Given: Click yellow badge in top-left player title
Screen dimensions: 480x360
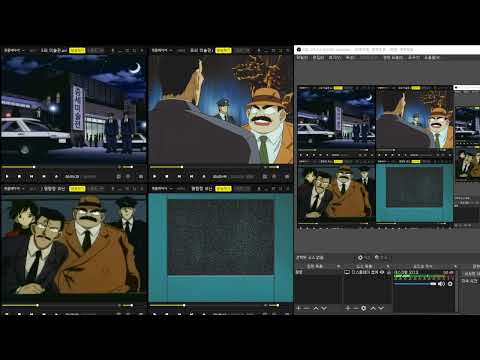Looking at the screenshot, I should [x=77, y=50].
